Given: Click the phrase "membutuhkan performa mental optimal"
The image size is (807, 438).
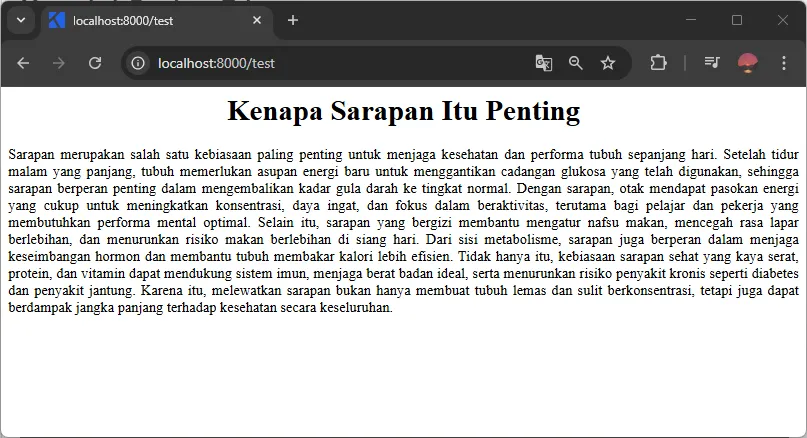Looking at the screenshot, I should tap(129, 222).
